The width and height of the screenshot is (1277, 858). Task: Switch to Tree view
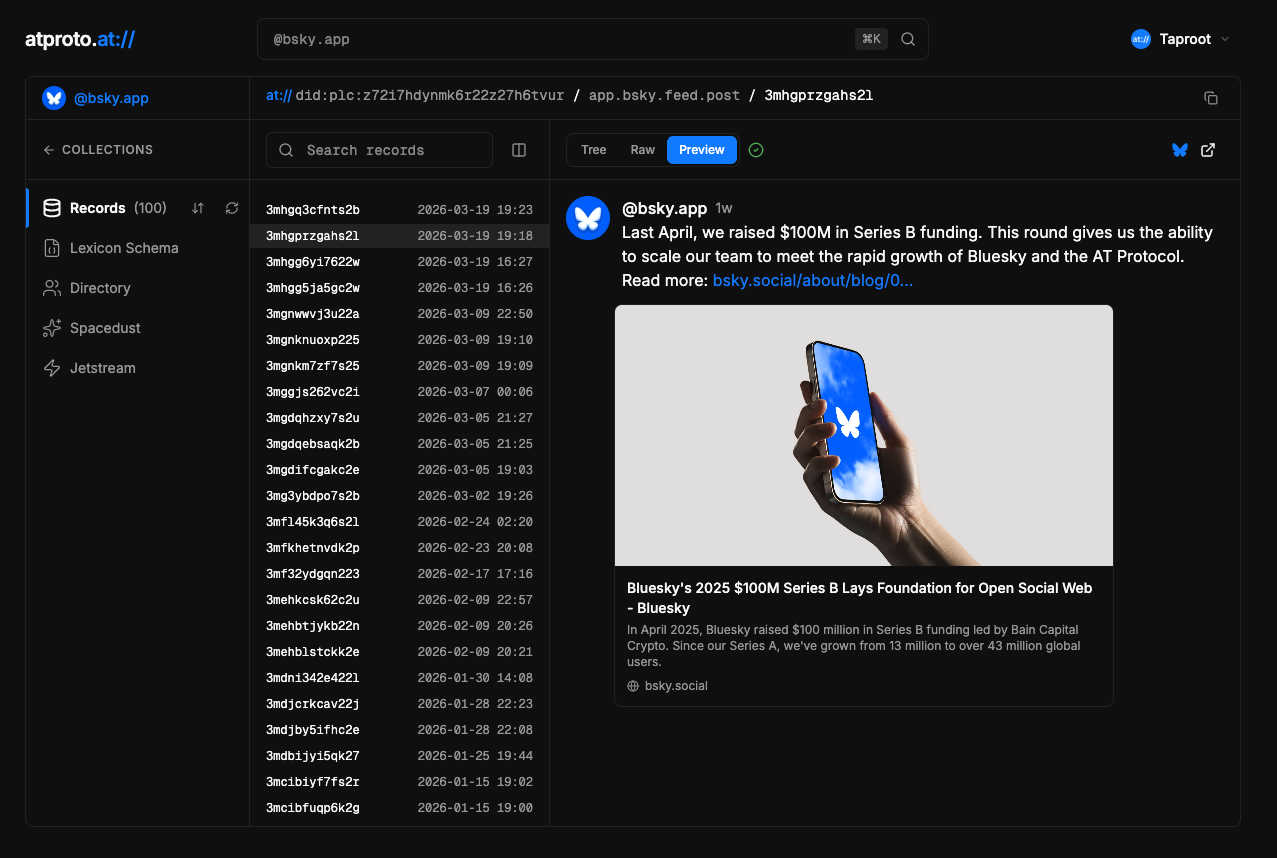coord(593,150)
